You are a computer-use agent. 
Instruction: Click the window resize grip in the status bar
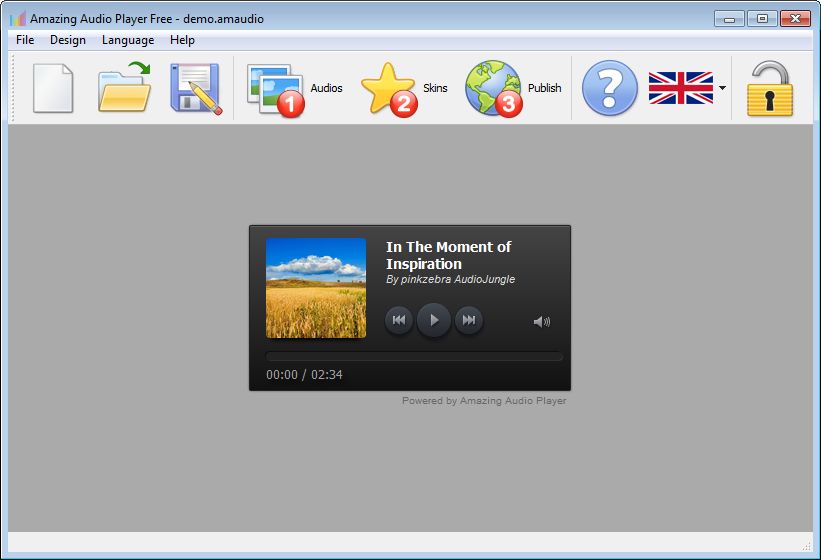807,545
